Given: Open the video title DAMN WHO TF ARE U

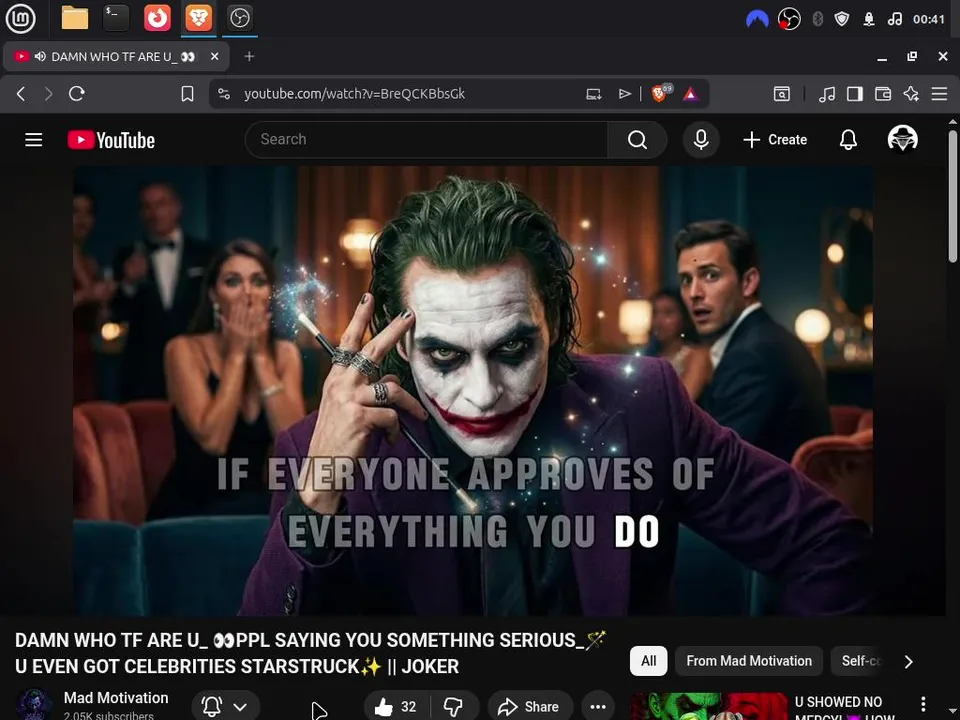Looking at the screenshot, I should pos(309,653).
